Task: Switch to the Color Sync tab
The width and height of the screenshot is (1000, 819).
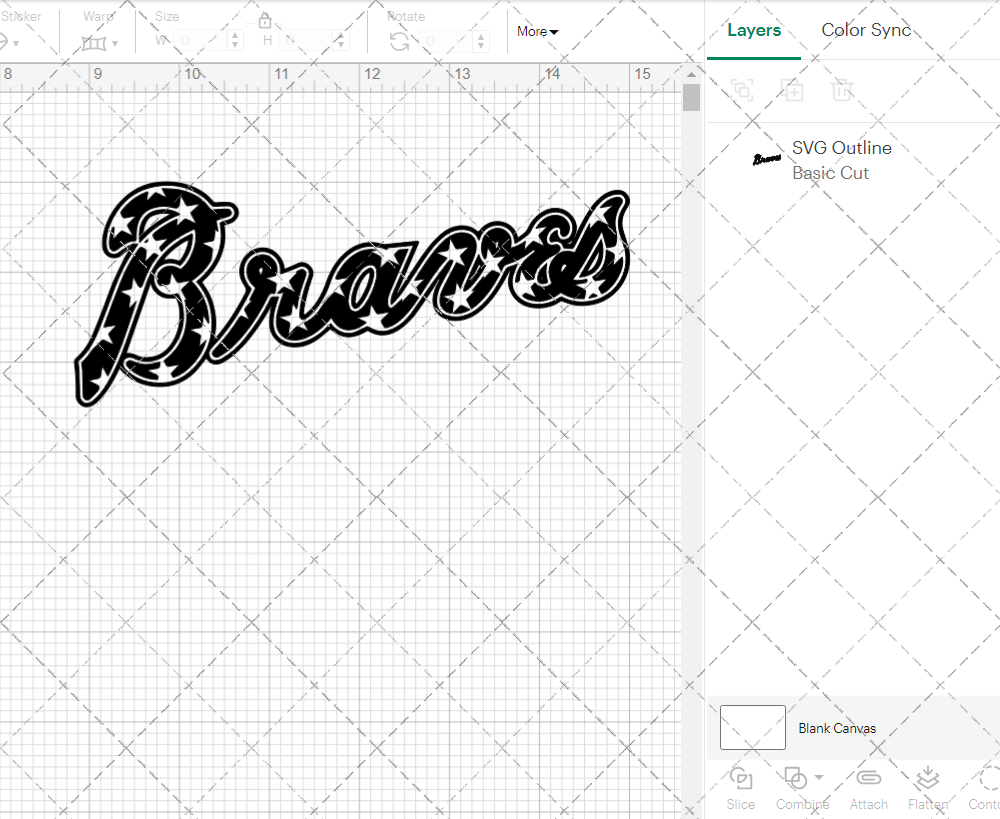Action: [866, 30]
